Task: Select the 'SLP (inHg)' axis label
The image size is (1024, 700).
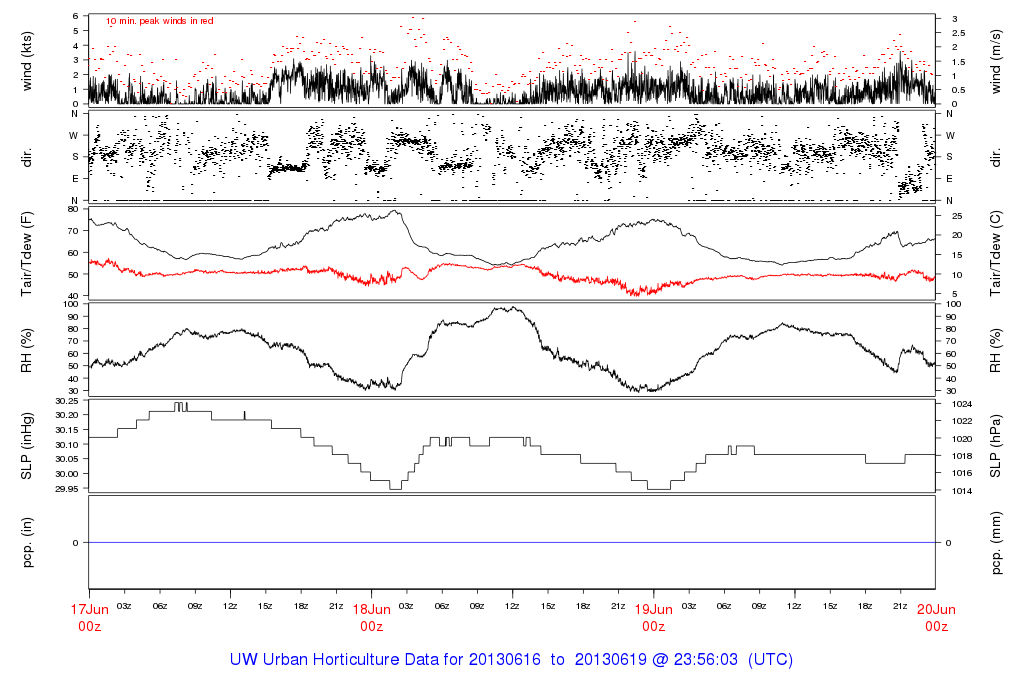Action: 27,446
